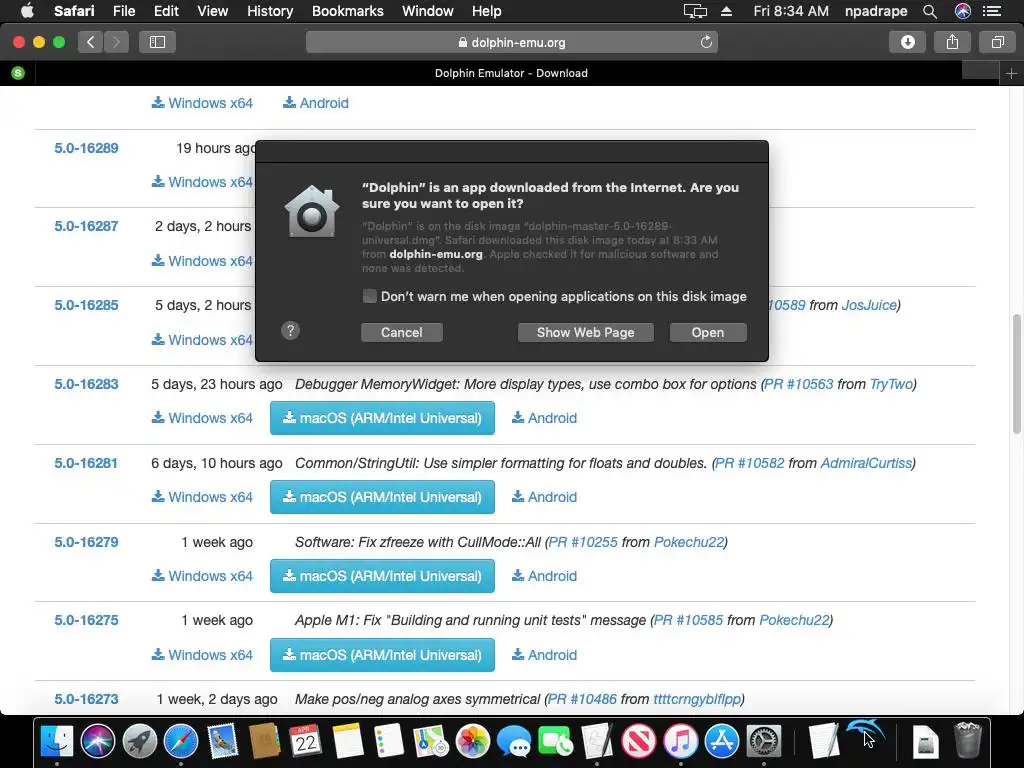Viewport: 1024px width, 768px height.
Task: Download Windows x64 for 5.0-16283
Action: 202,418
